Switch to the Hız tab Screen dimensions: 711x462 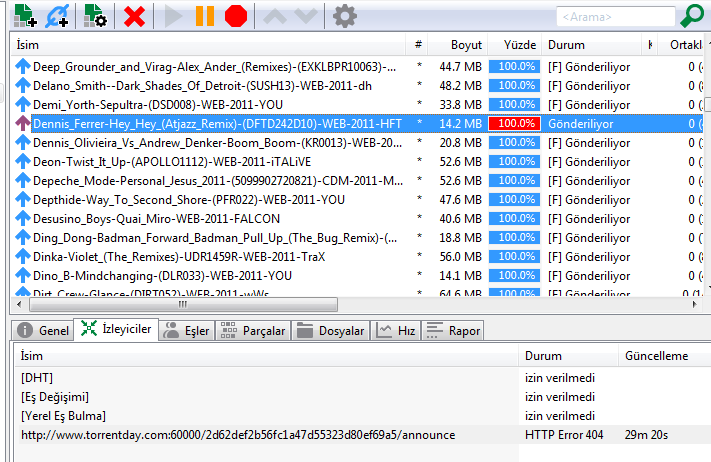(x=396, y=331)
